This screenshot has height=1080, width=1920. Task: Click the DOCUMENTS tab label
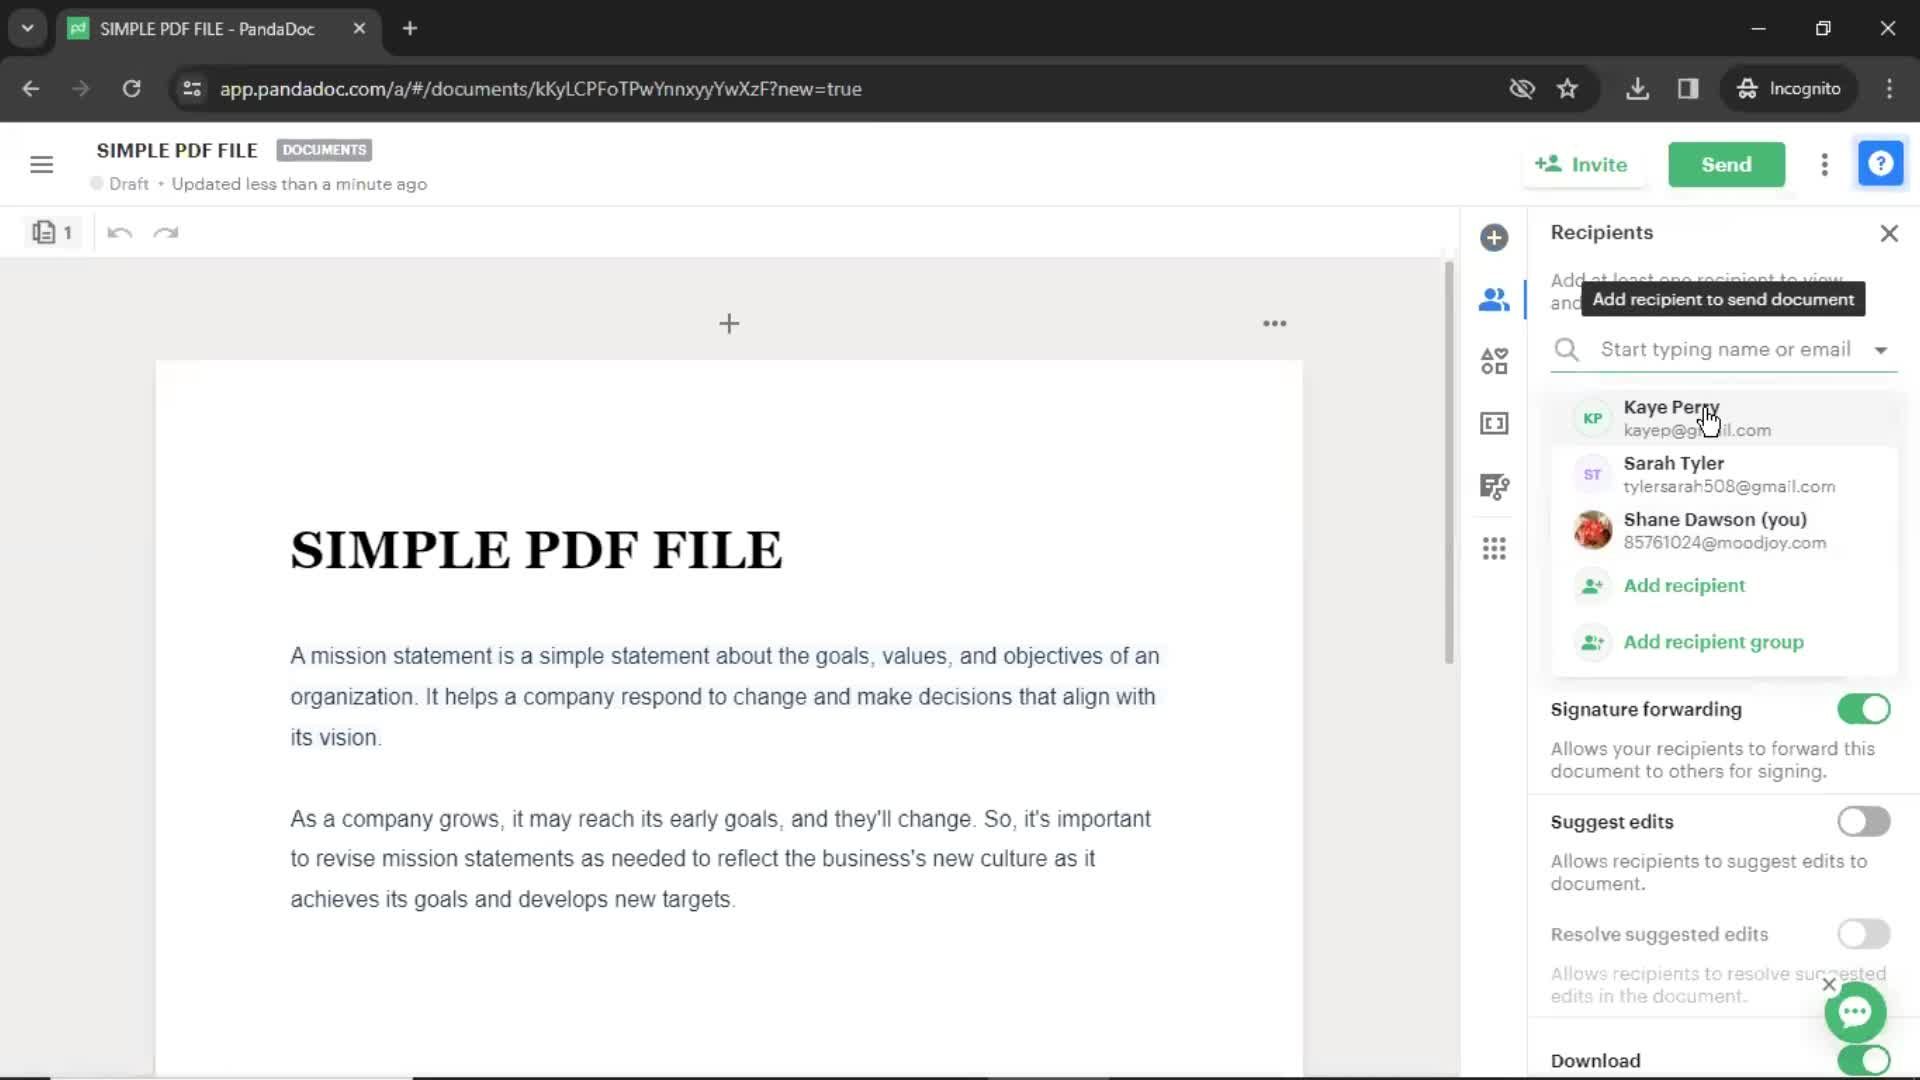pyautogui.click(x=323, y=149)
